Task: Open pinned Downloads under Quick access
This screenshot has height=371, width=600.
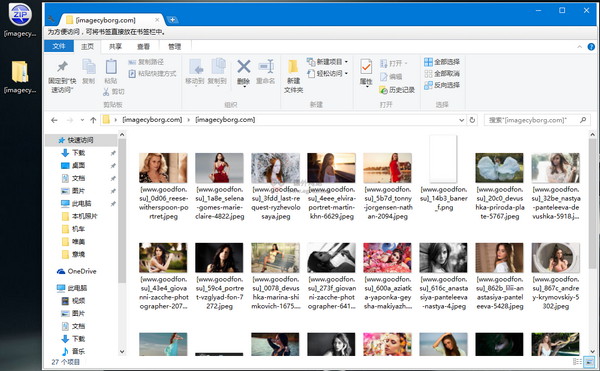Action: pyautogui.click(x=78, y=153)
